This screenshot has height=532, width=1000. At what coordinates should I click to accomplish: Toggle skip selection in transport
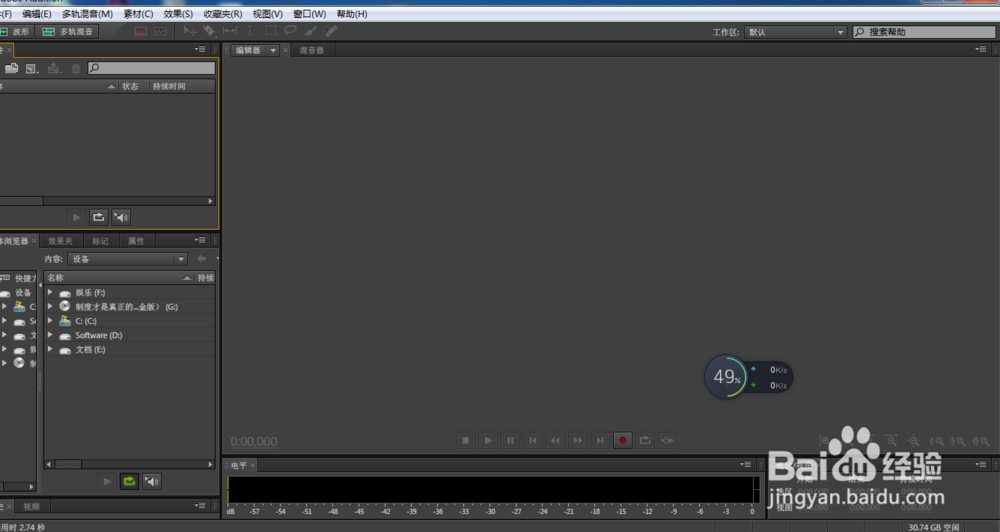point(668,440)
